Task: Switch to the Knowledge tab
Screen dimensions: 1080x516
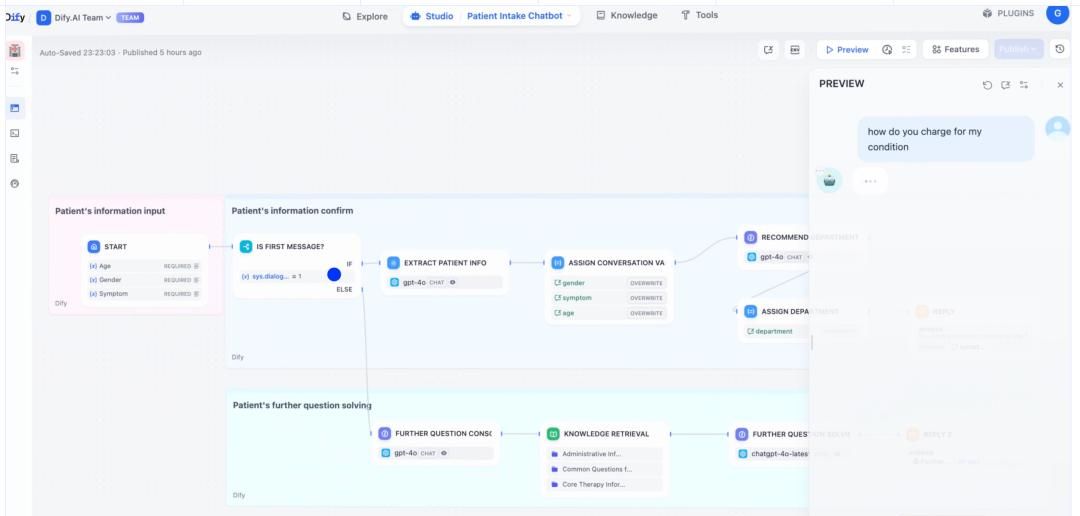Action: pyautogui.click(x=627, y=15)
